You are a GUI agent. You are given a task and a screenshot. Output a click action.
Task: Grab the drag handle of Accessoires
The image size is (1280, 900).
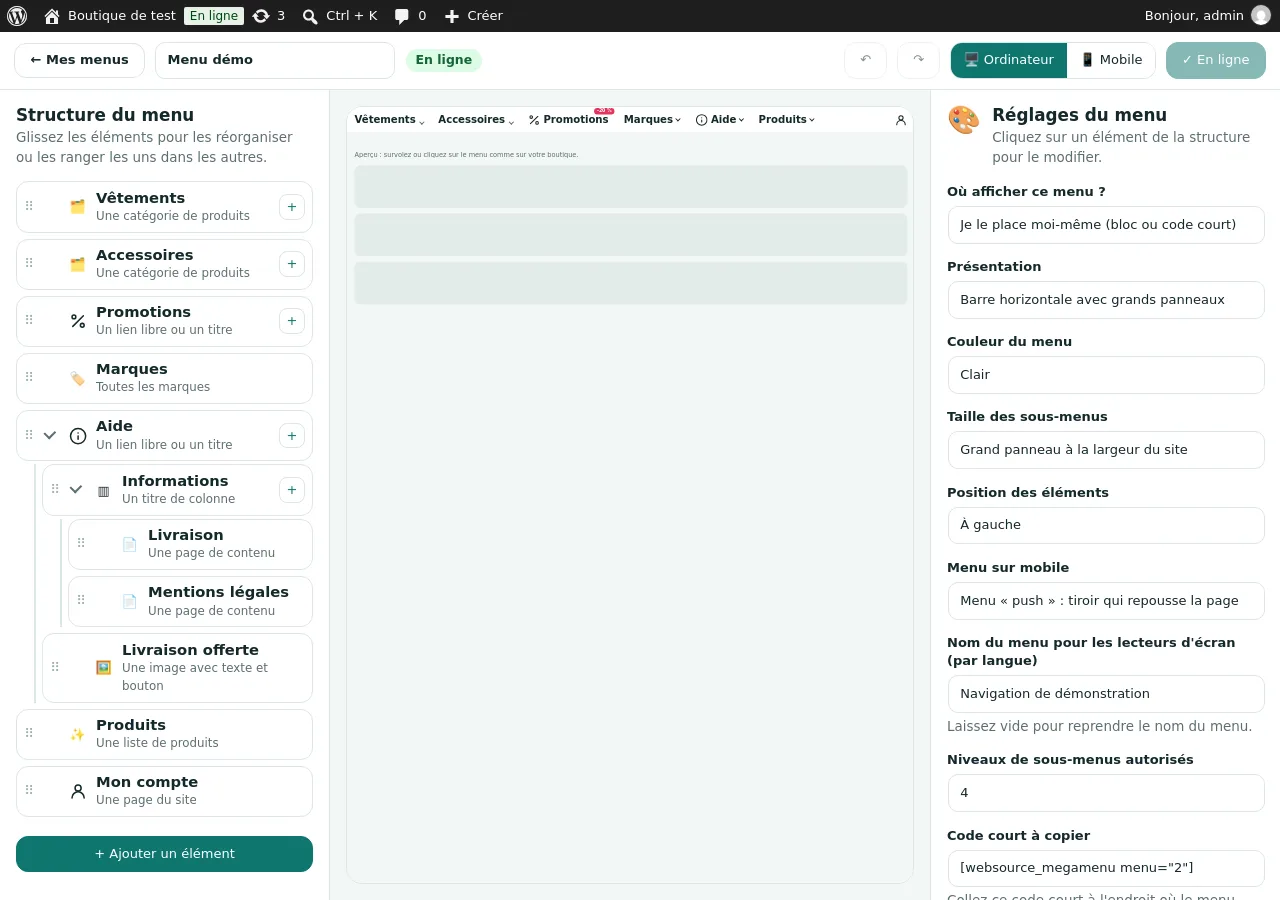point(29,264)
